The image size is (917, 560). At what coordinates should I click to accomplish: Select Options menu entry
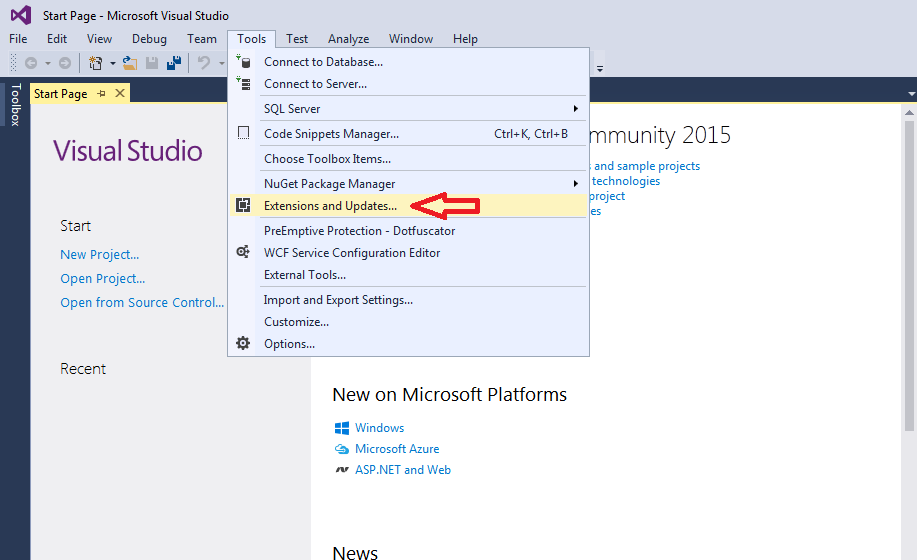click(x=408, y=344)
